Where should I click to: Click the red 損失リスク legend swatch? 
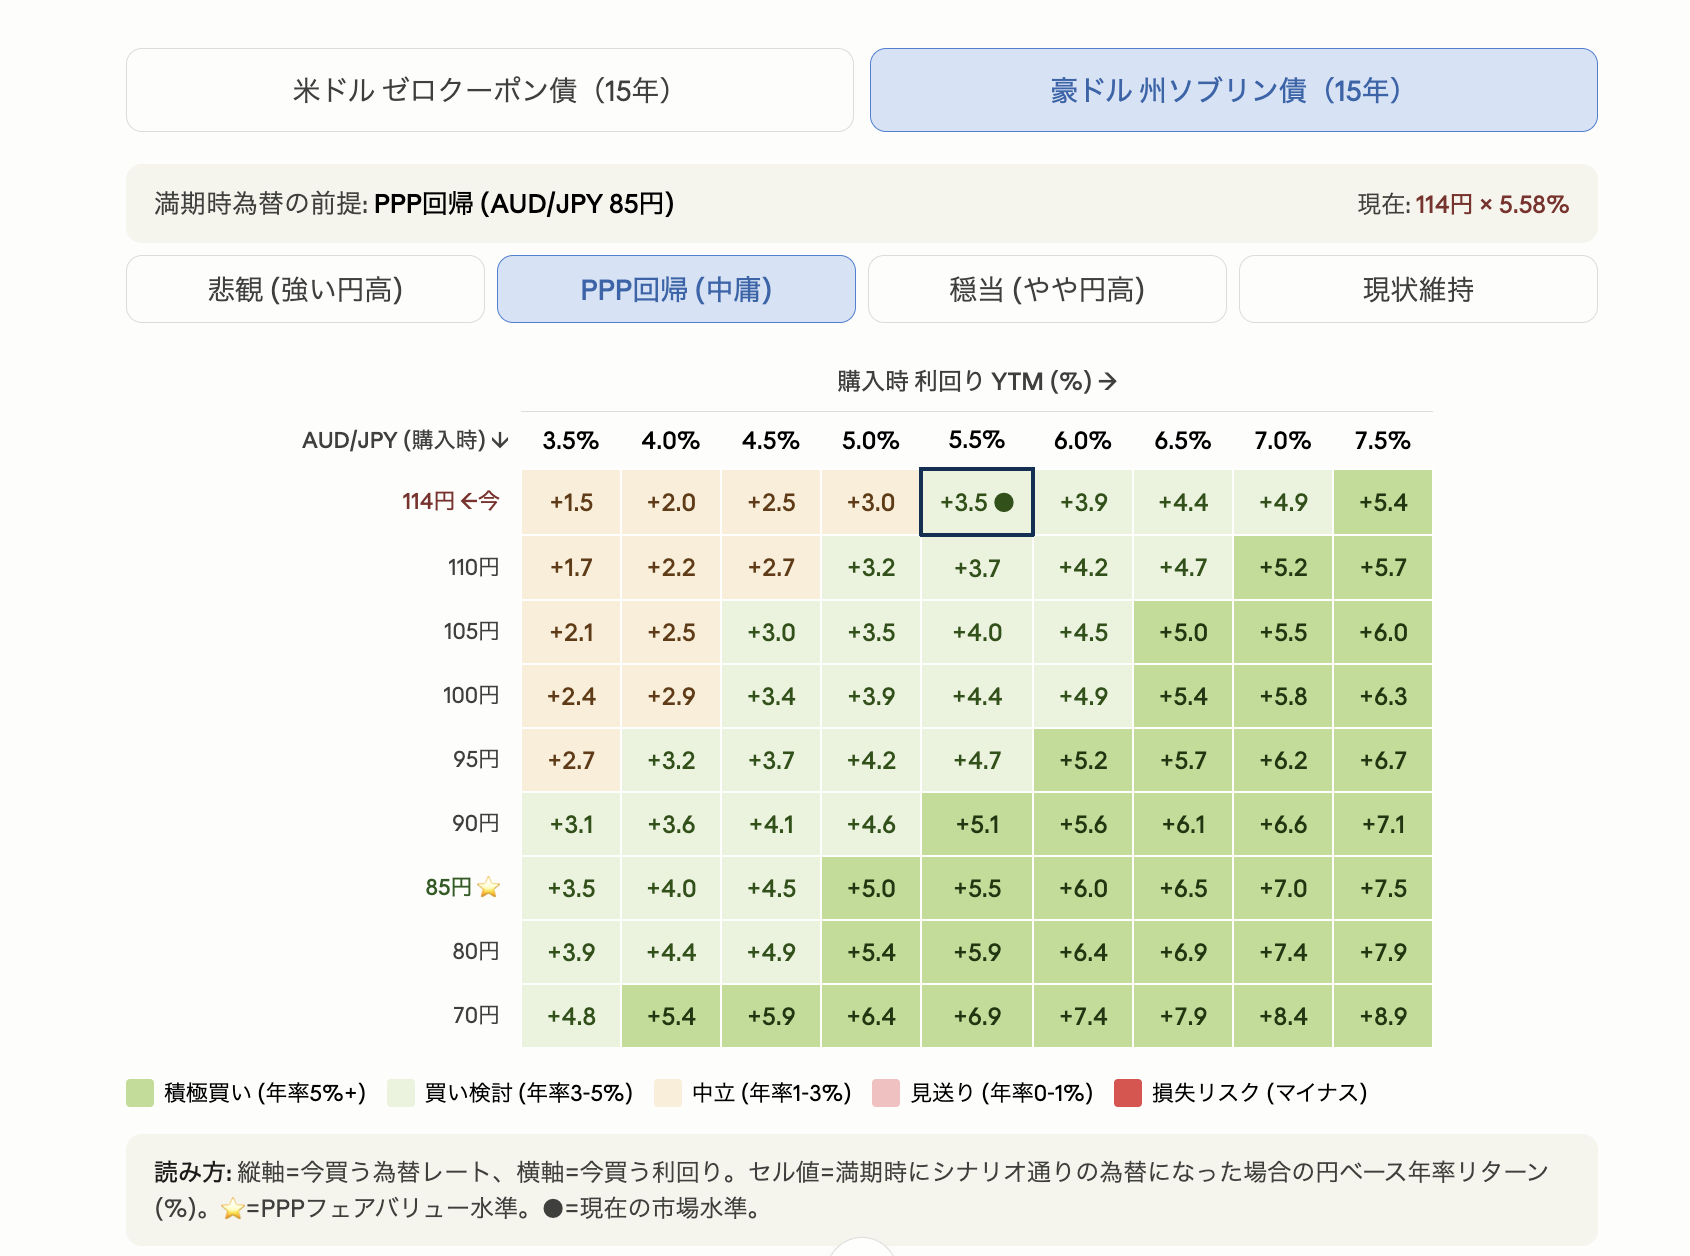point(1128,1093)
